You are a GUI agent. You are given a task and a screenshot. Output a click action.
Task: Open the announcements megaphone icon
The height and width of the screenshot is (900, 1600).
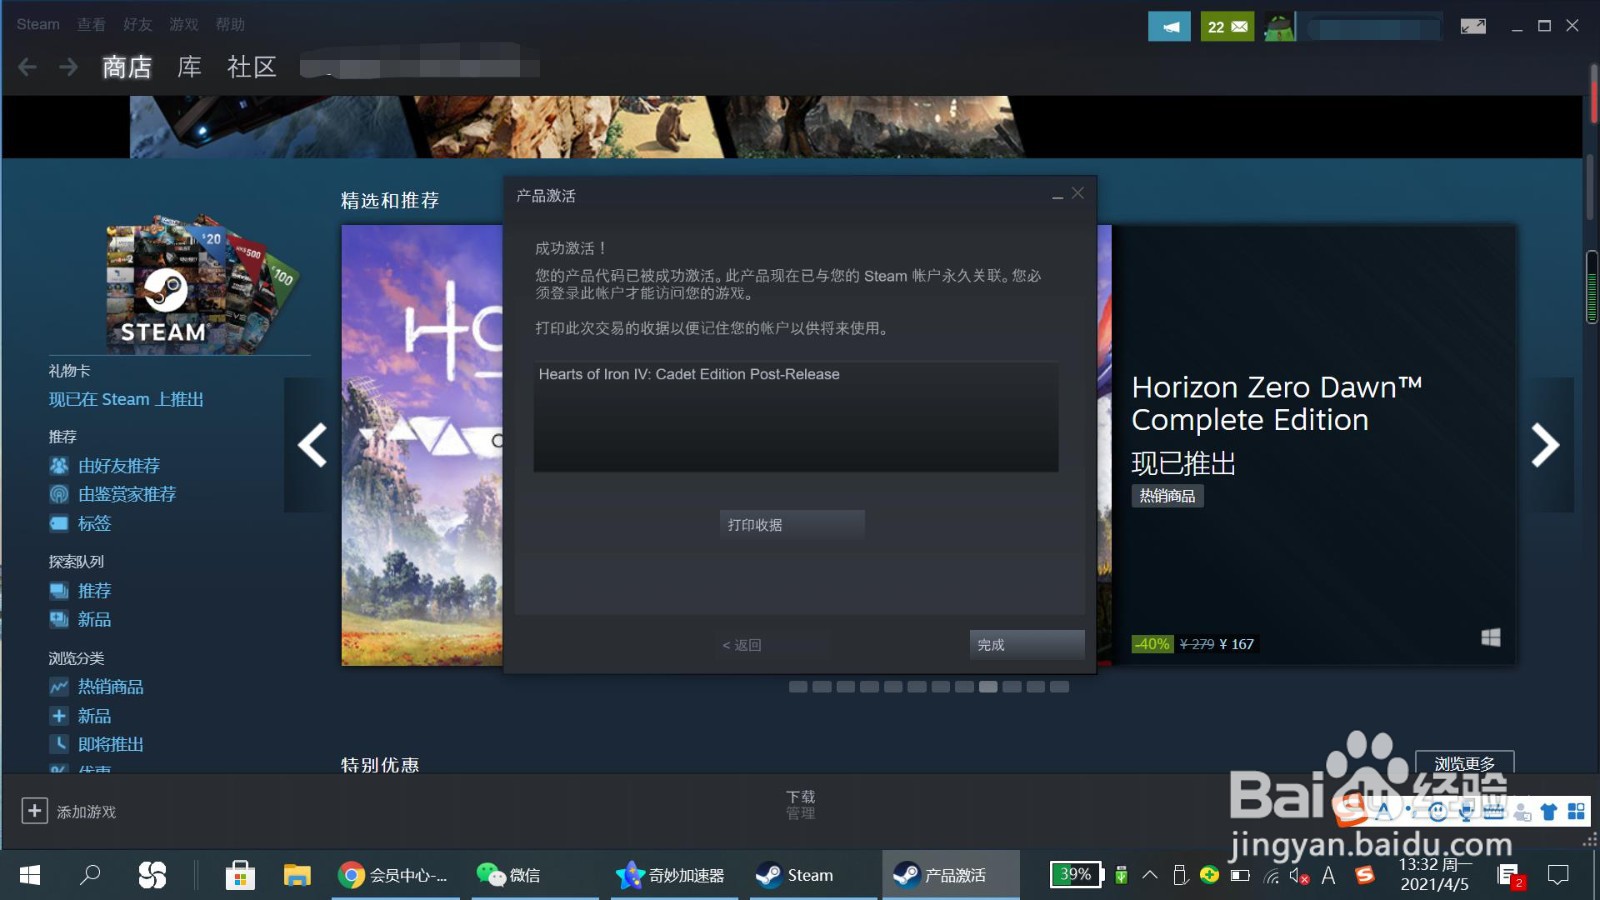pyautogui.click(x=1169, y=27)
